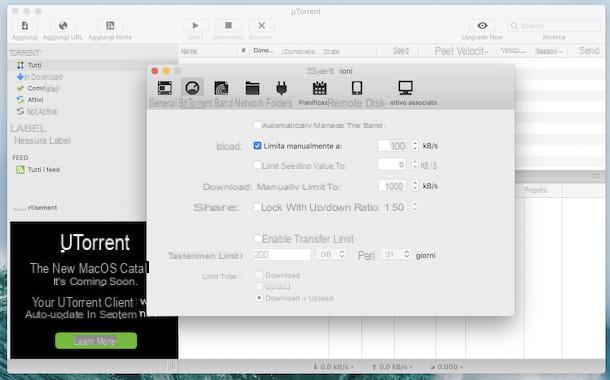
Task: Click the Aggiungi fonte feed icon
Action: click(110, 26)
